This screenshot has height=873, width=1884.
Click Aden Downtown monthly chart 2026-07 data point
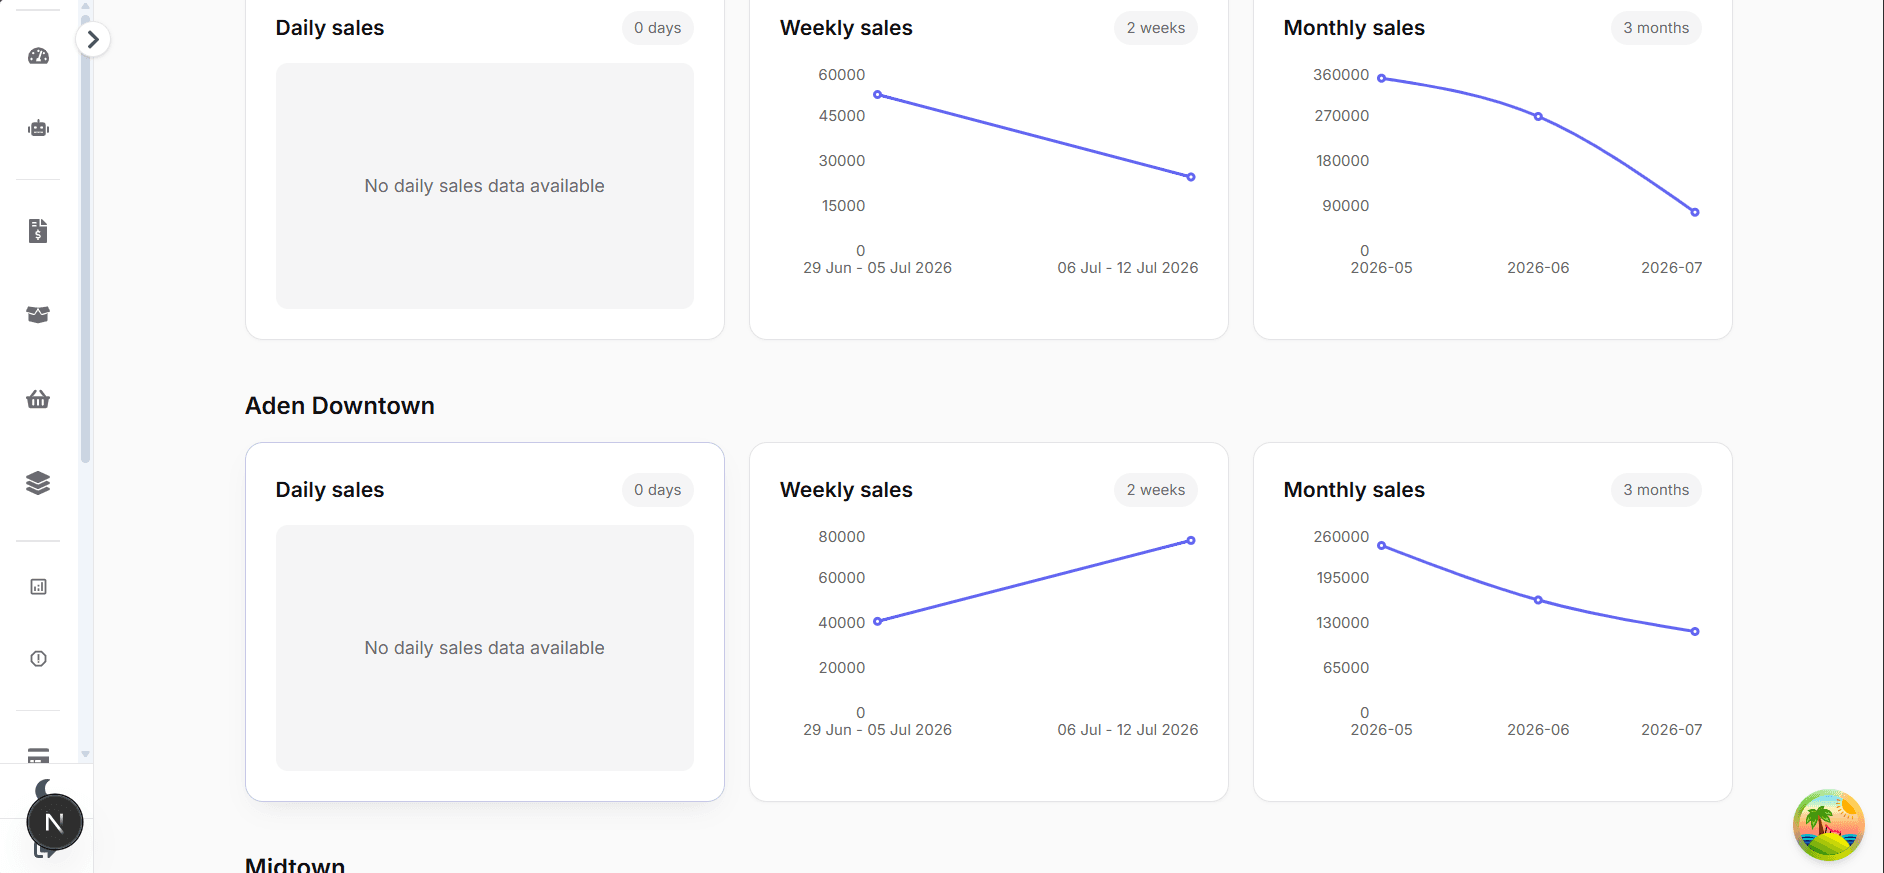pyautogui.click(x=1695, y=631)
